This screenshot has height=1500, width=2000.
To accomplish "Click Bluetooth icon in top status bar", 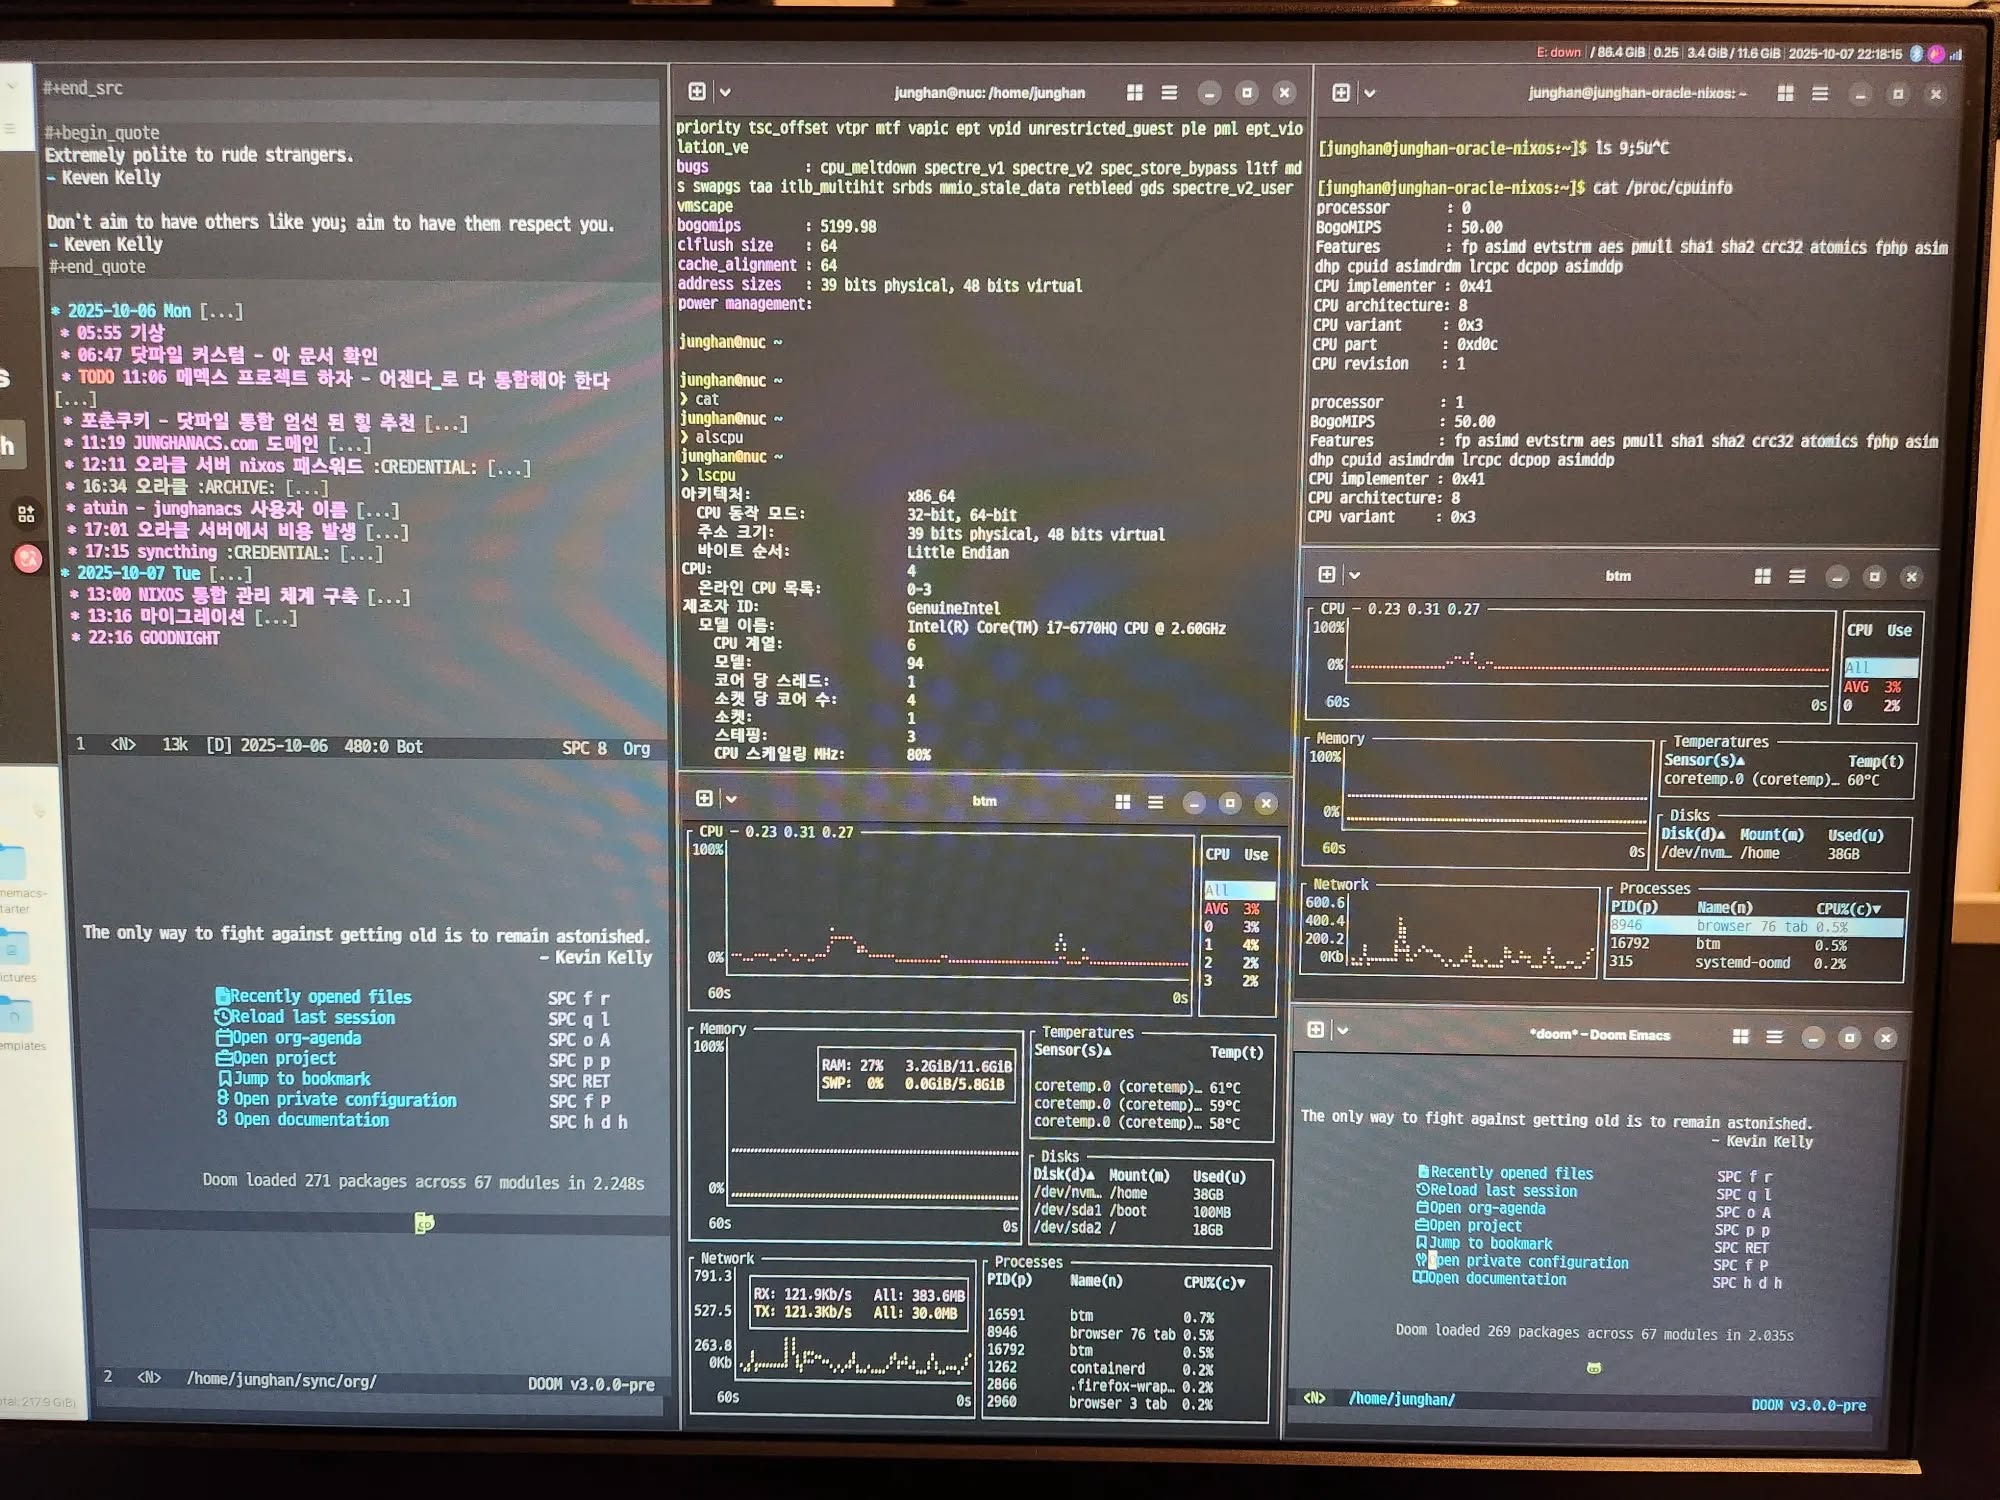I will coord(1916,54).
